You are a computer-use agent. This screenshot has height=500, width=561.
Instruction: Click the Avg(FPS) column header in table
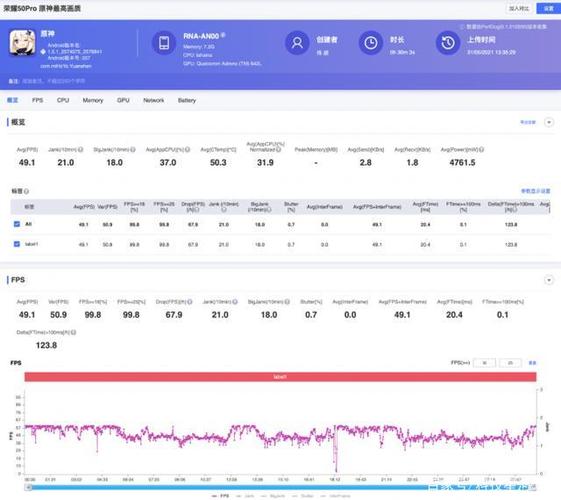tap(84, 207)
